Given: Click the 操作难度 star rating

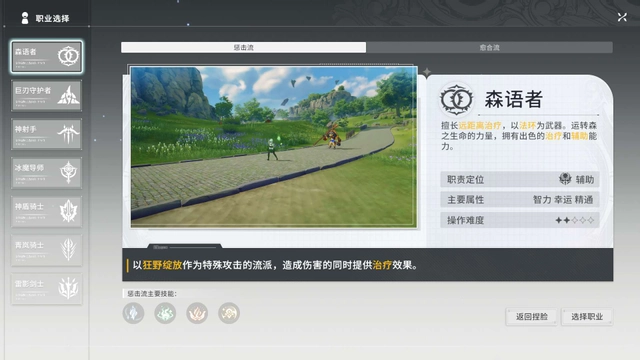Looking at the screenshot, I should tap(575, 220).
